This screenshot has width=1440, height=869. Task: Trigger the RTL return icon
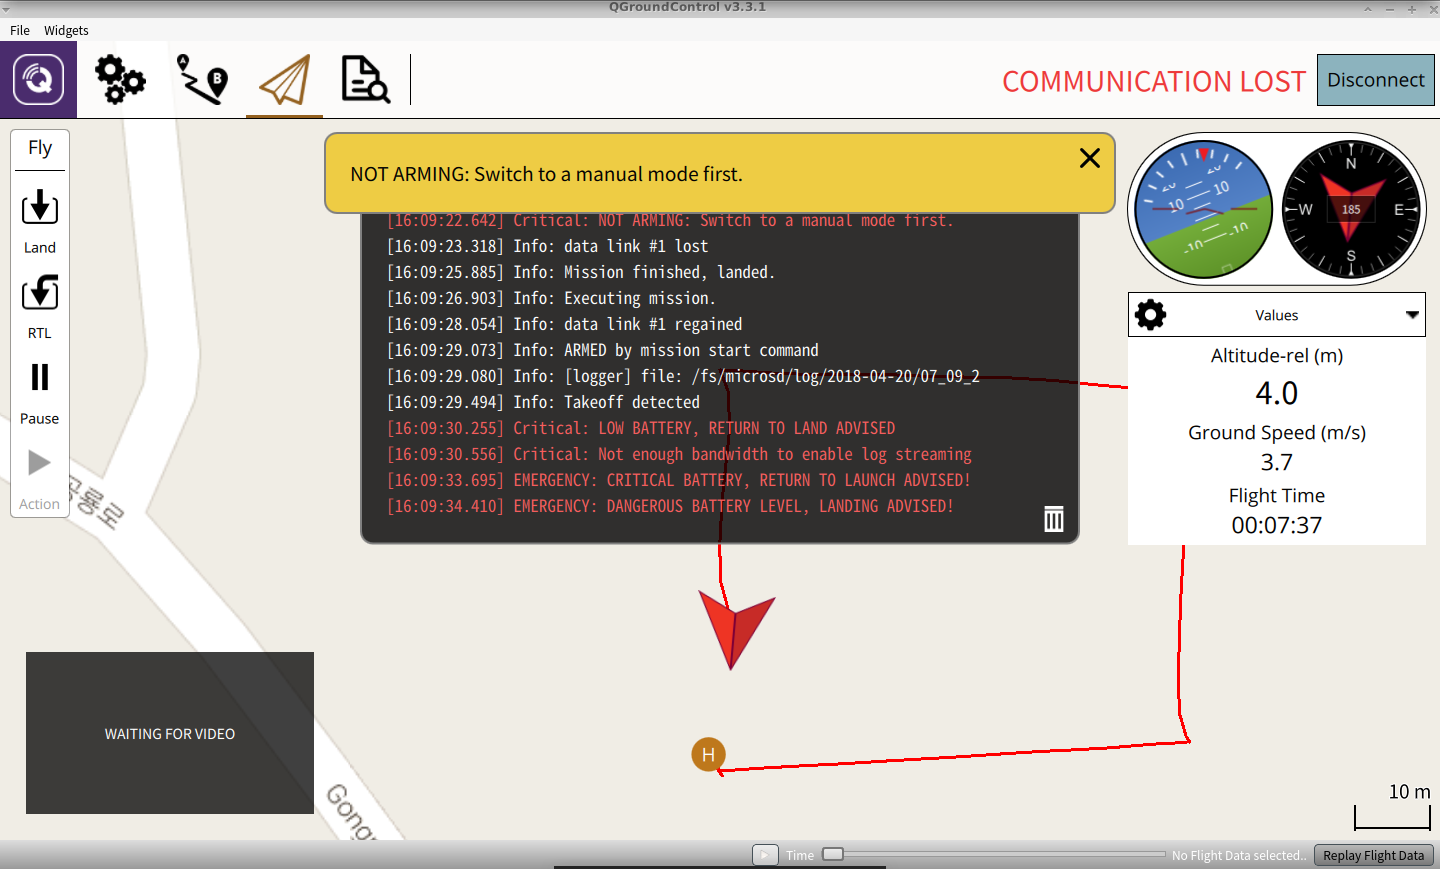[40, 293]
